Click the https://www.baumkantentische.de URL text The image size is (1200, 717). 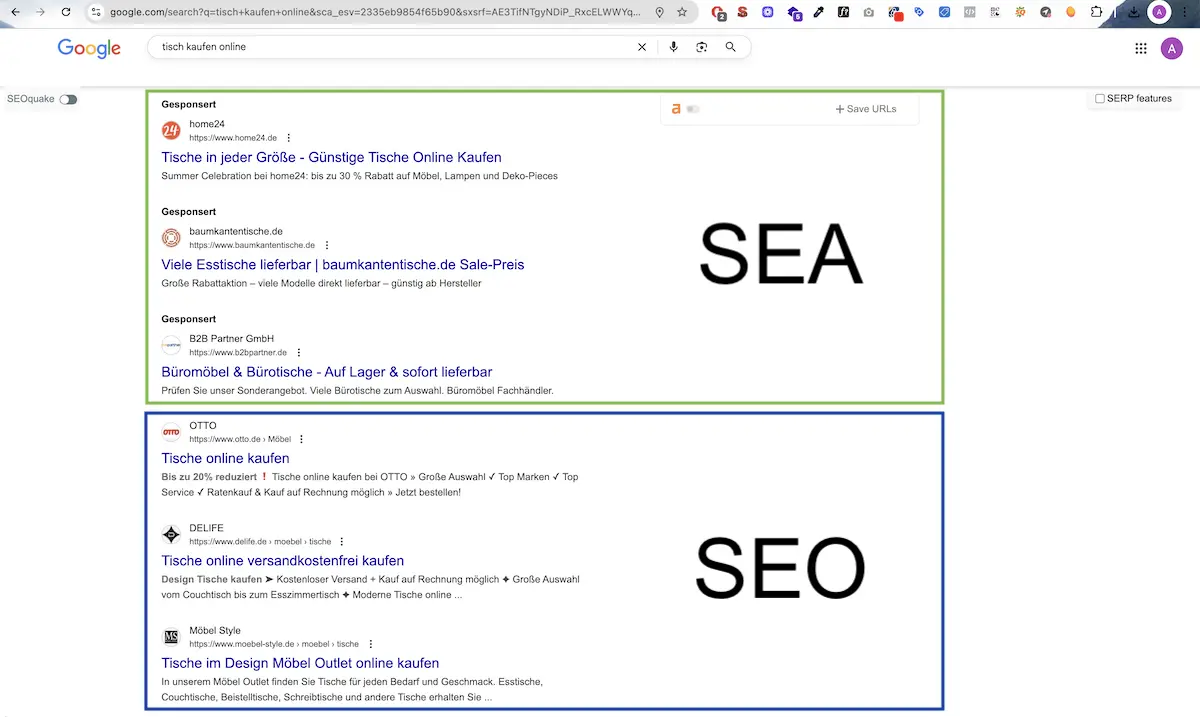point(252,245)
